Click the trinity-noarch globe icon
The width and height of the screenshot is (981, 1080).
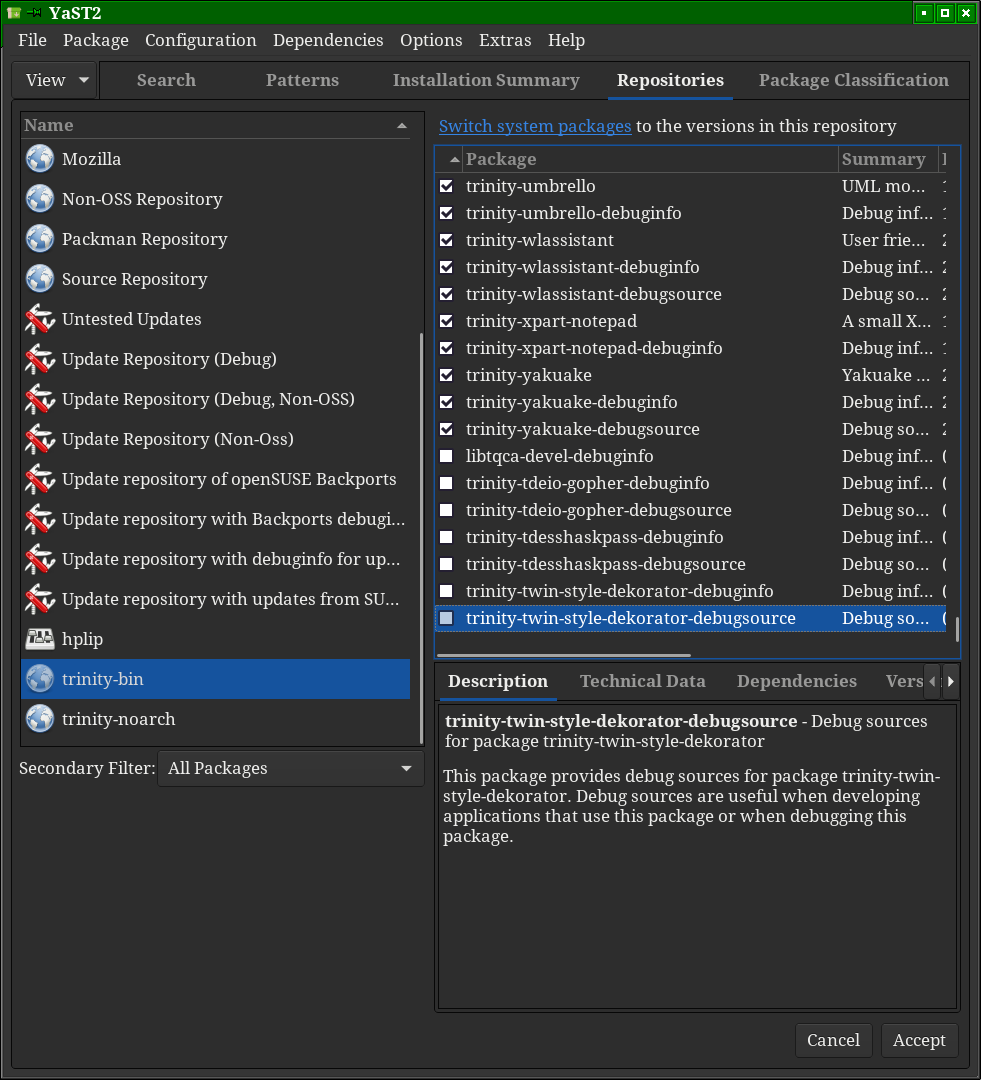(x=40, y=718)
